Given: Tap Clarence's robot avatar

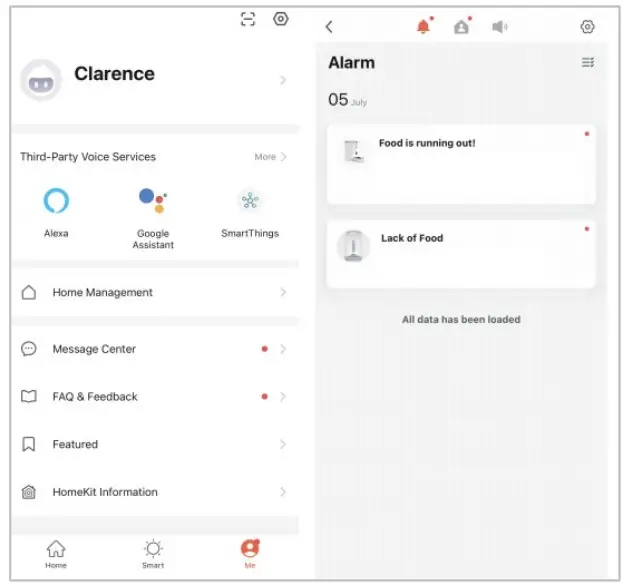Looking at the screenshot, I should 41,80.
